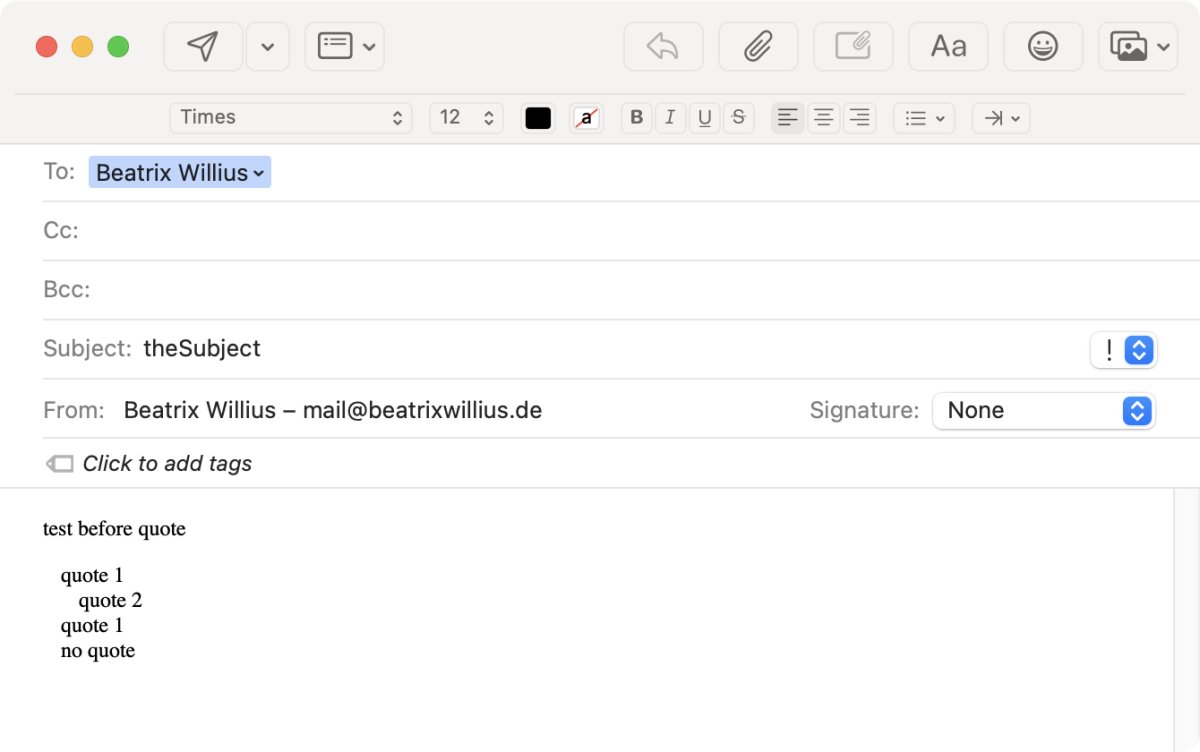Center align the text
Screen dimensions: 1200x752
[823, 118]
